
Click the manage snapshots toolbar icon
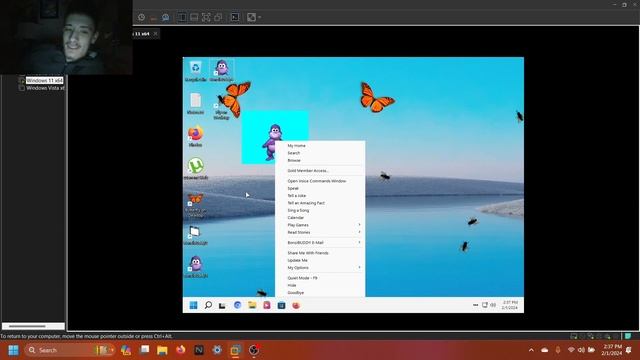[x=165, y=17]
